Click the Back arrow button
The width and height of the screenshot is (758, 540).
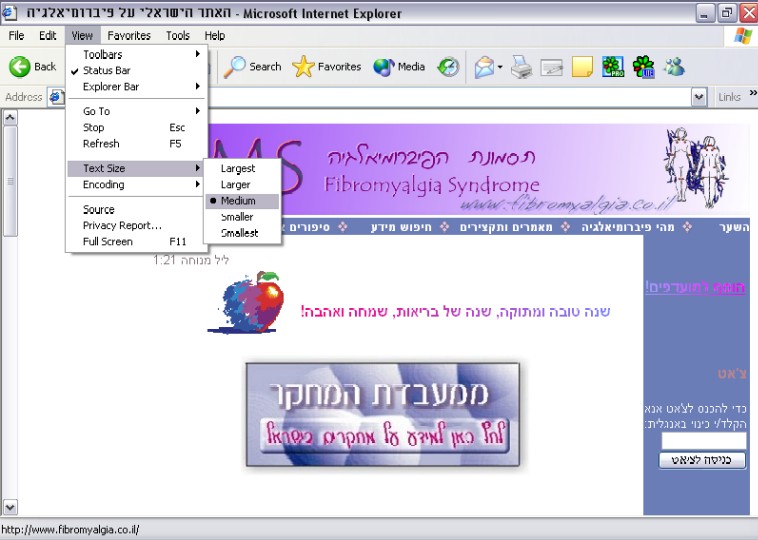[x=32, y=67]
